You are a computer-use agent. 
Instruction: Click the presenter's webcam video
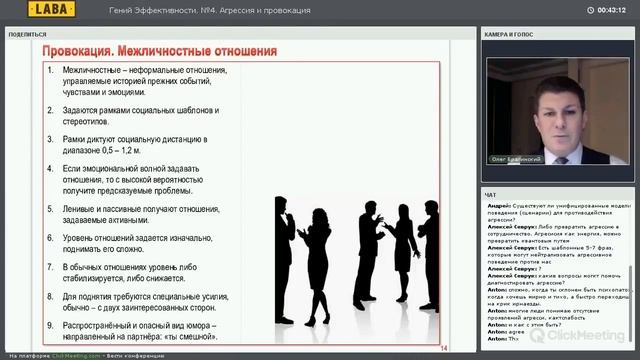[x=558, y=111]
